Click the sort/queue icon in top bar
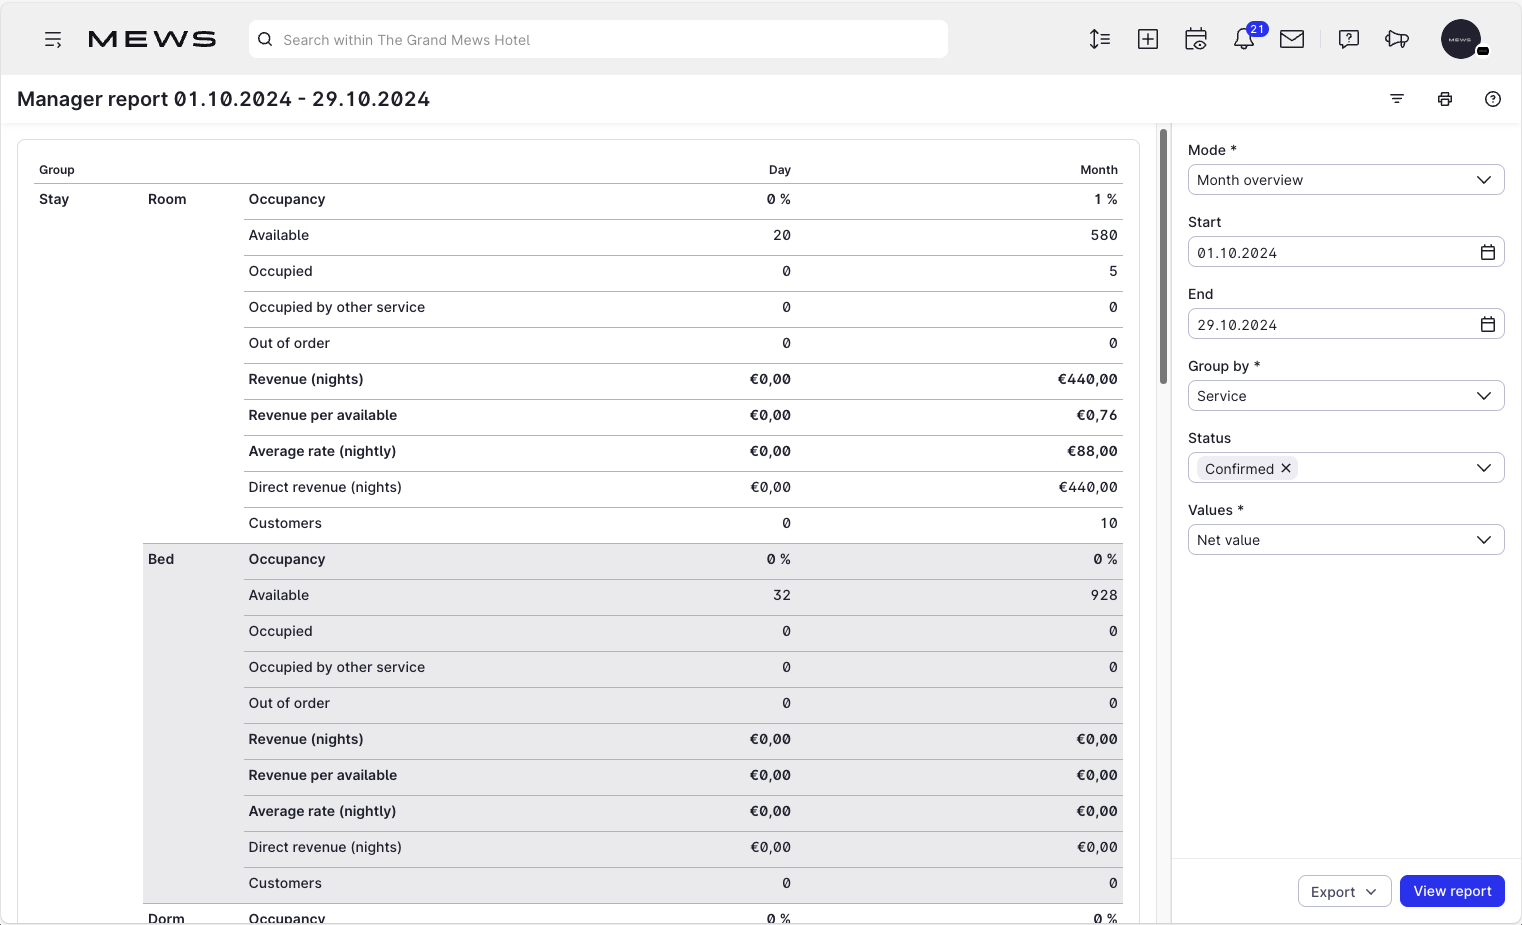The height and width of the screenshot is (925, 1522). [1100, 39]
